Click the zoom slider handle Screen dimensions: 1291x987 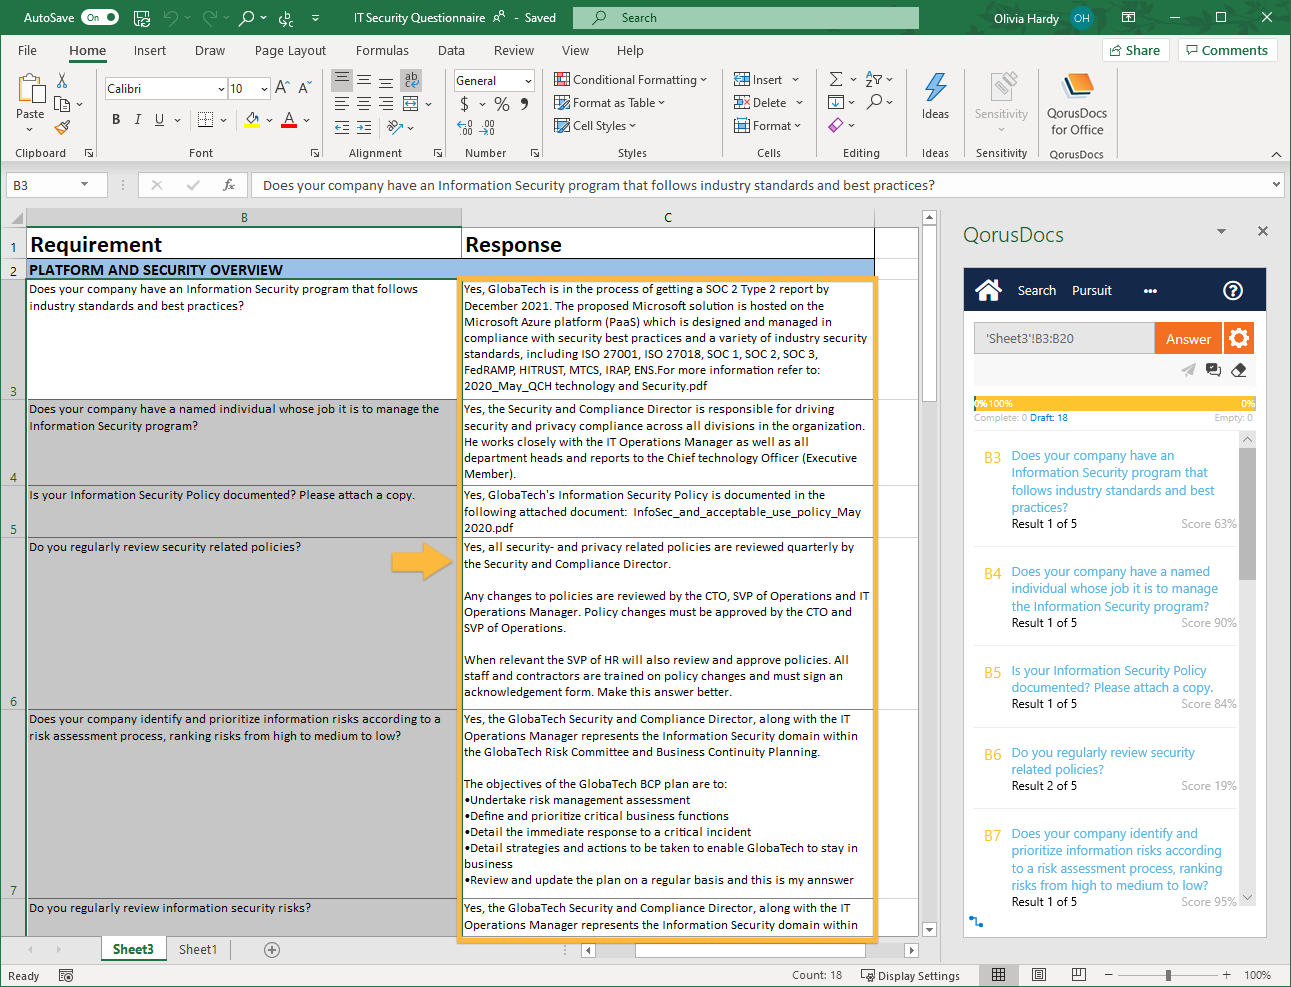[1168, 974]
